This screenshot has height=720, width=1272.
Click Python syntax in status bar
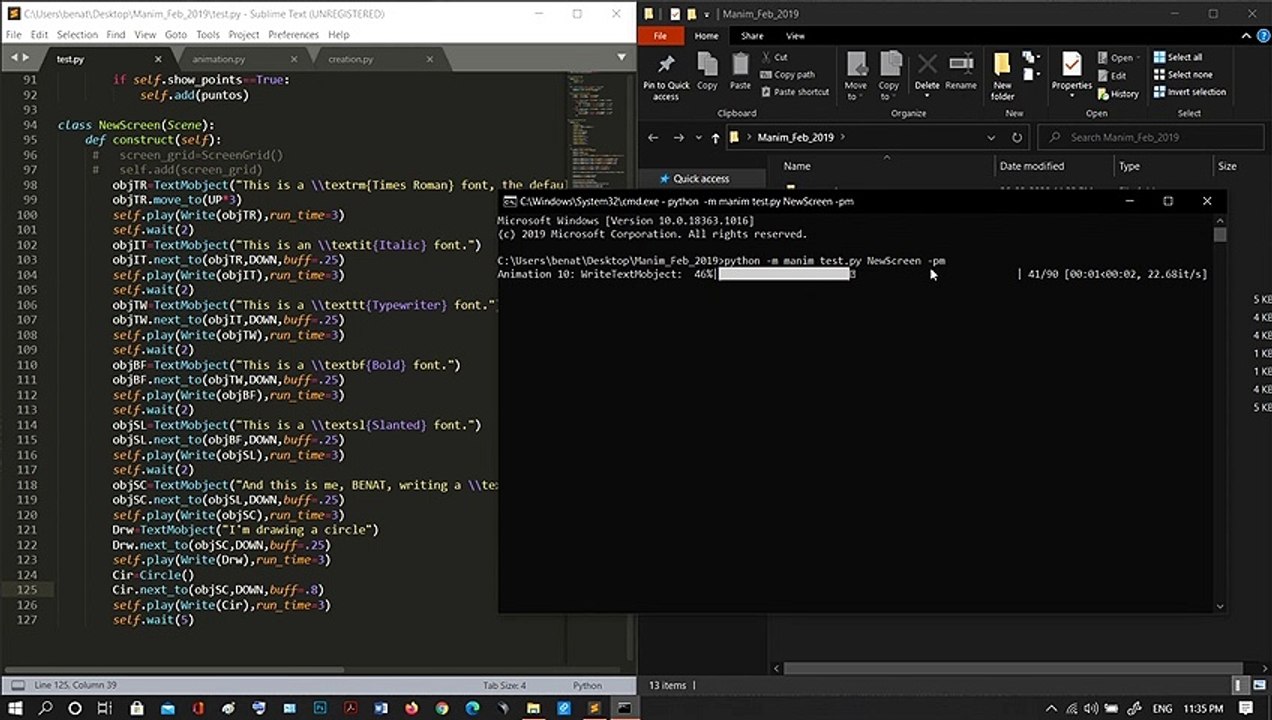(587, 685)
